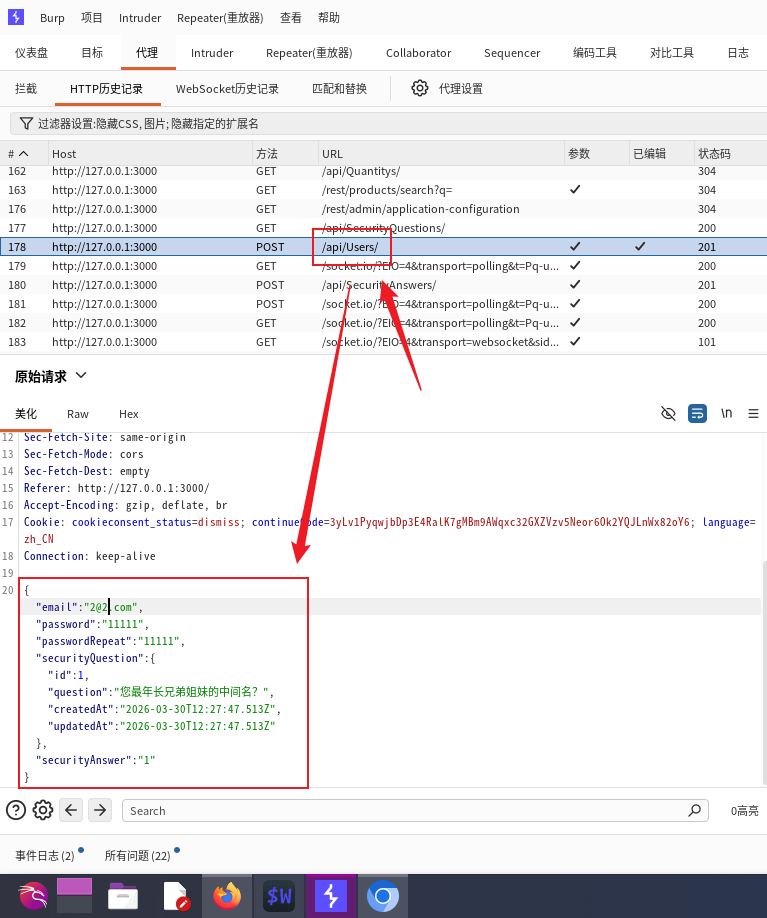Sort by the 参数 column header
767x918 pixels.
click(x=597, y=153)
